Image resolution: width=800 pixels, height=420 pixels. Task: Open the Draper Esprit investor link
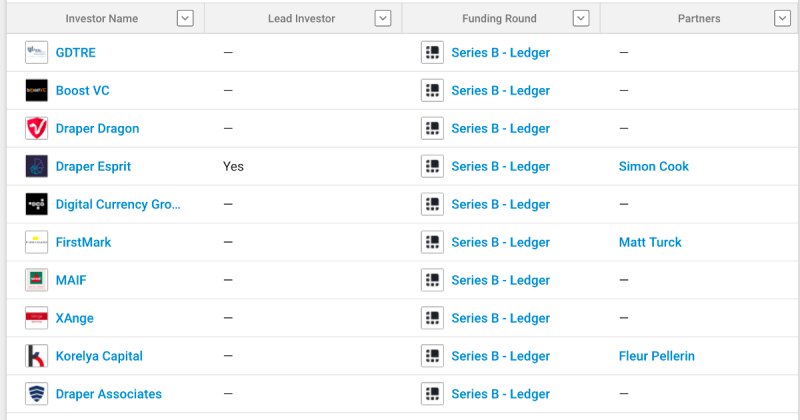click(93, 166)
